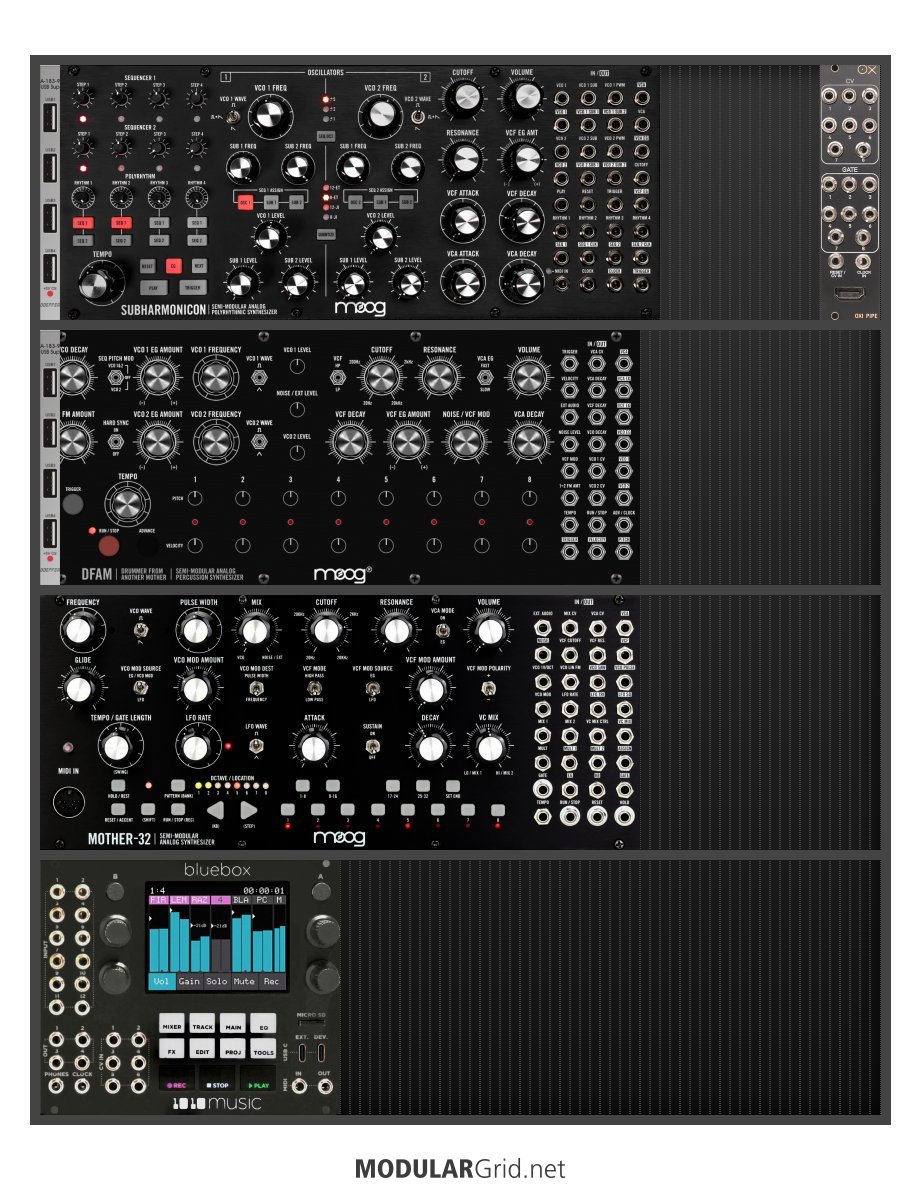Click the DFAM TEMPO knob
Image resolution: width=921 pixels, height=1190 pixels.
pos(127,504)
